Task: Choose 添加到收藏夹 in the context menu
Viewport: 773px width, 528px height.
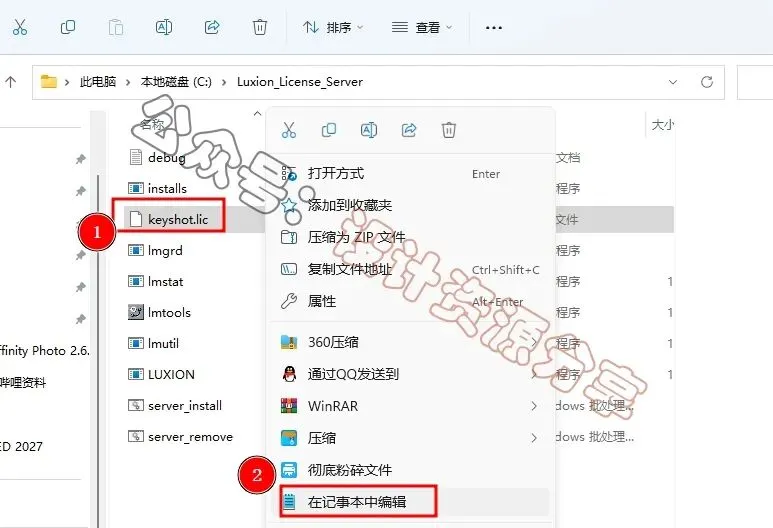Action: tap(411, 205)
